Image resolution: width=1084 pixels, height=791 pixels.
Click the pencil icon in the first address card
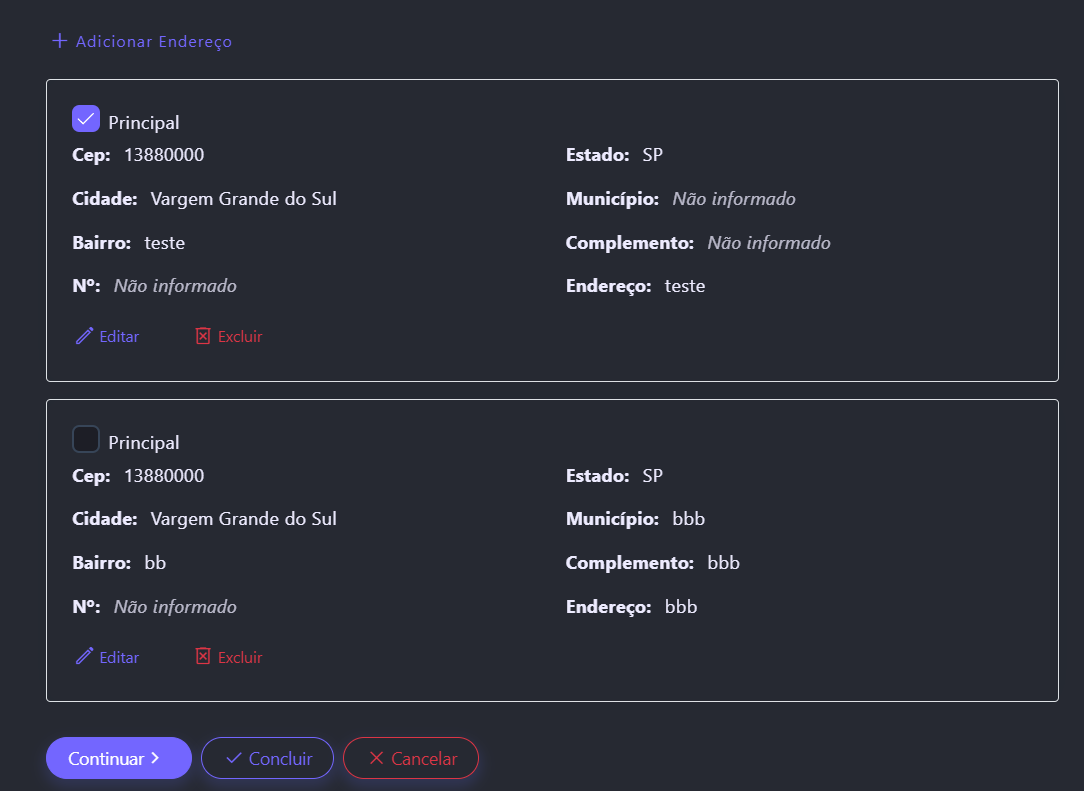[84, 336]
